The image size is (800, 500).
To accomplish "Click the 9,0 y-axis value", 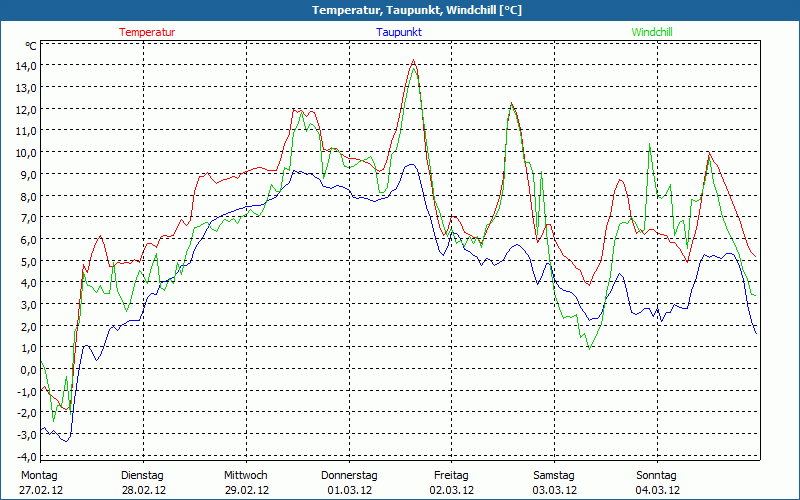I will [x=28, y=174].
